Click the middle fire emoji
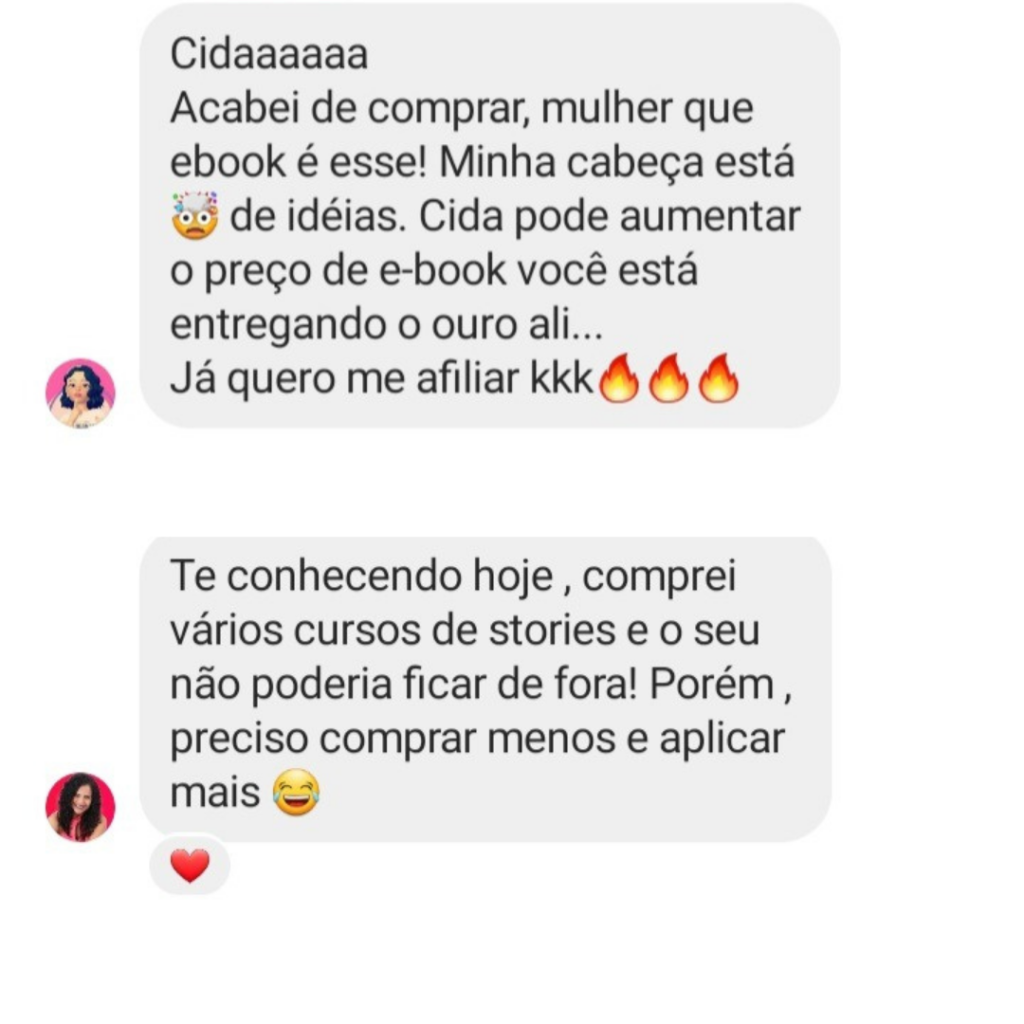The width and height of the screenshot is (1024, 1024). [669, 378]
